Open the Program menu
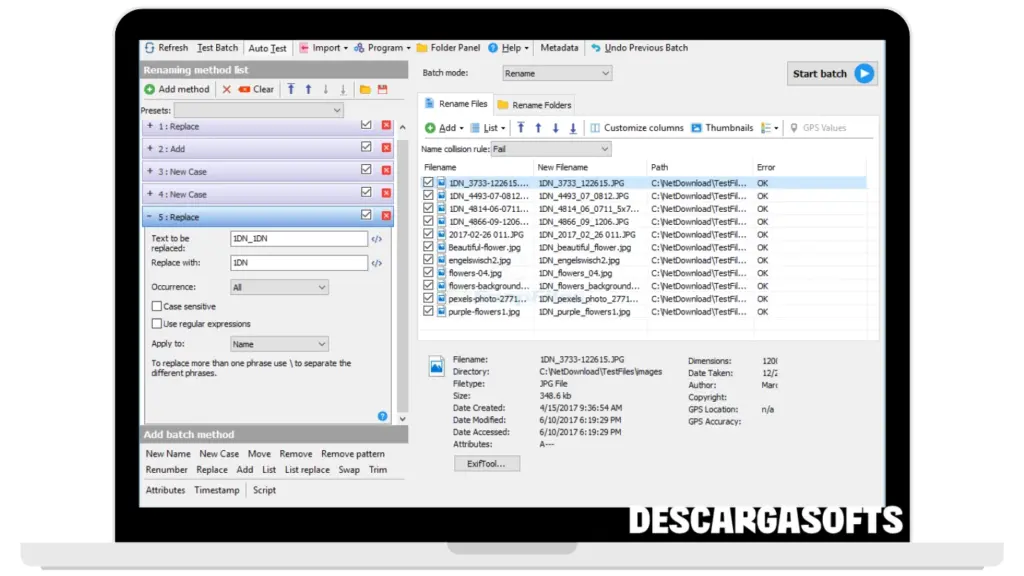Viewport: 1024px width, 576px height. pyautogui.click(x=384, y=48)
